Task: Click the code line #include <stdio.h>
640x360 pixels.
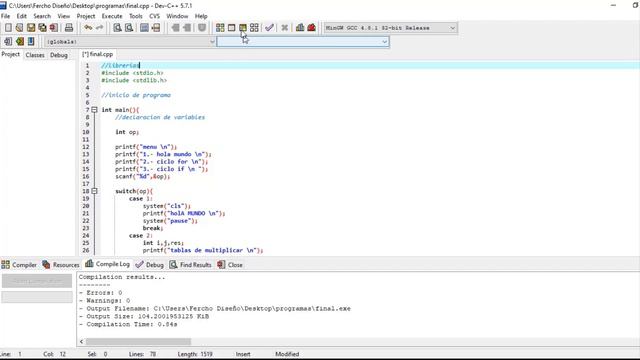Action: coord(132,73)
